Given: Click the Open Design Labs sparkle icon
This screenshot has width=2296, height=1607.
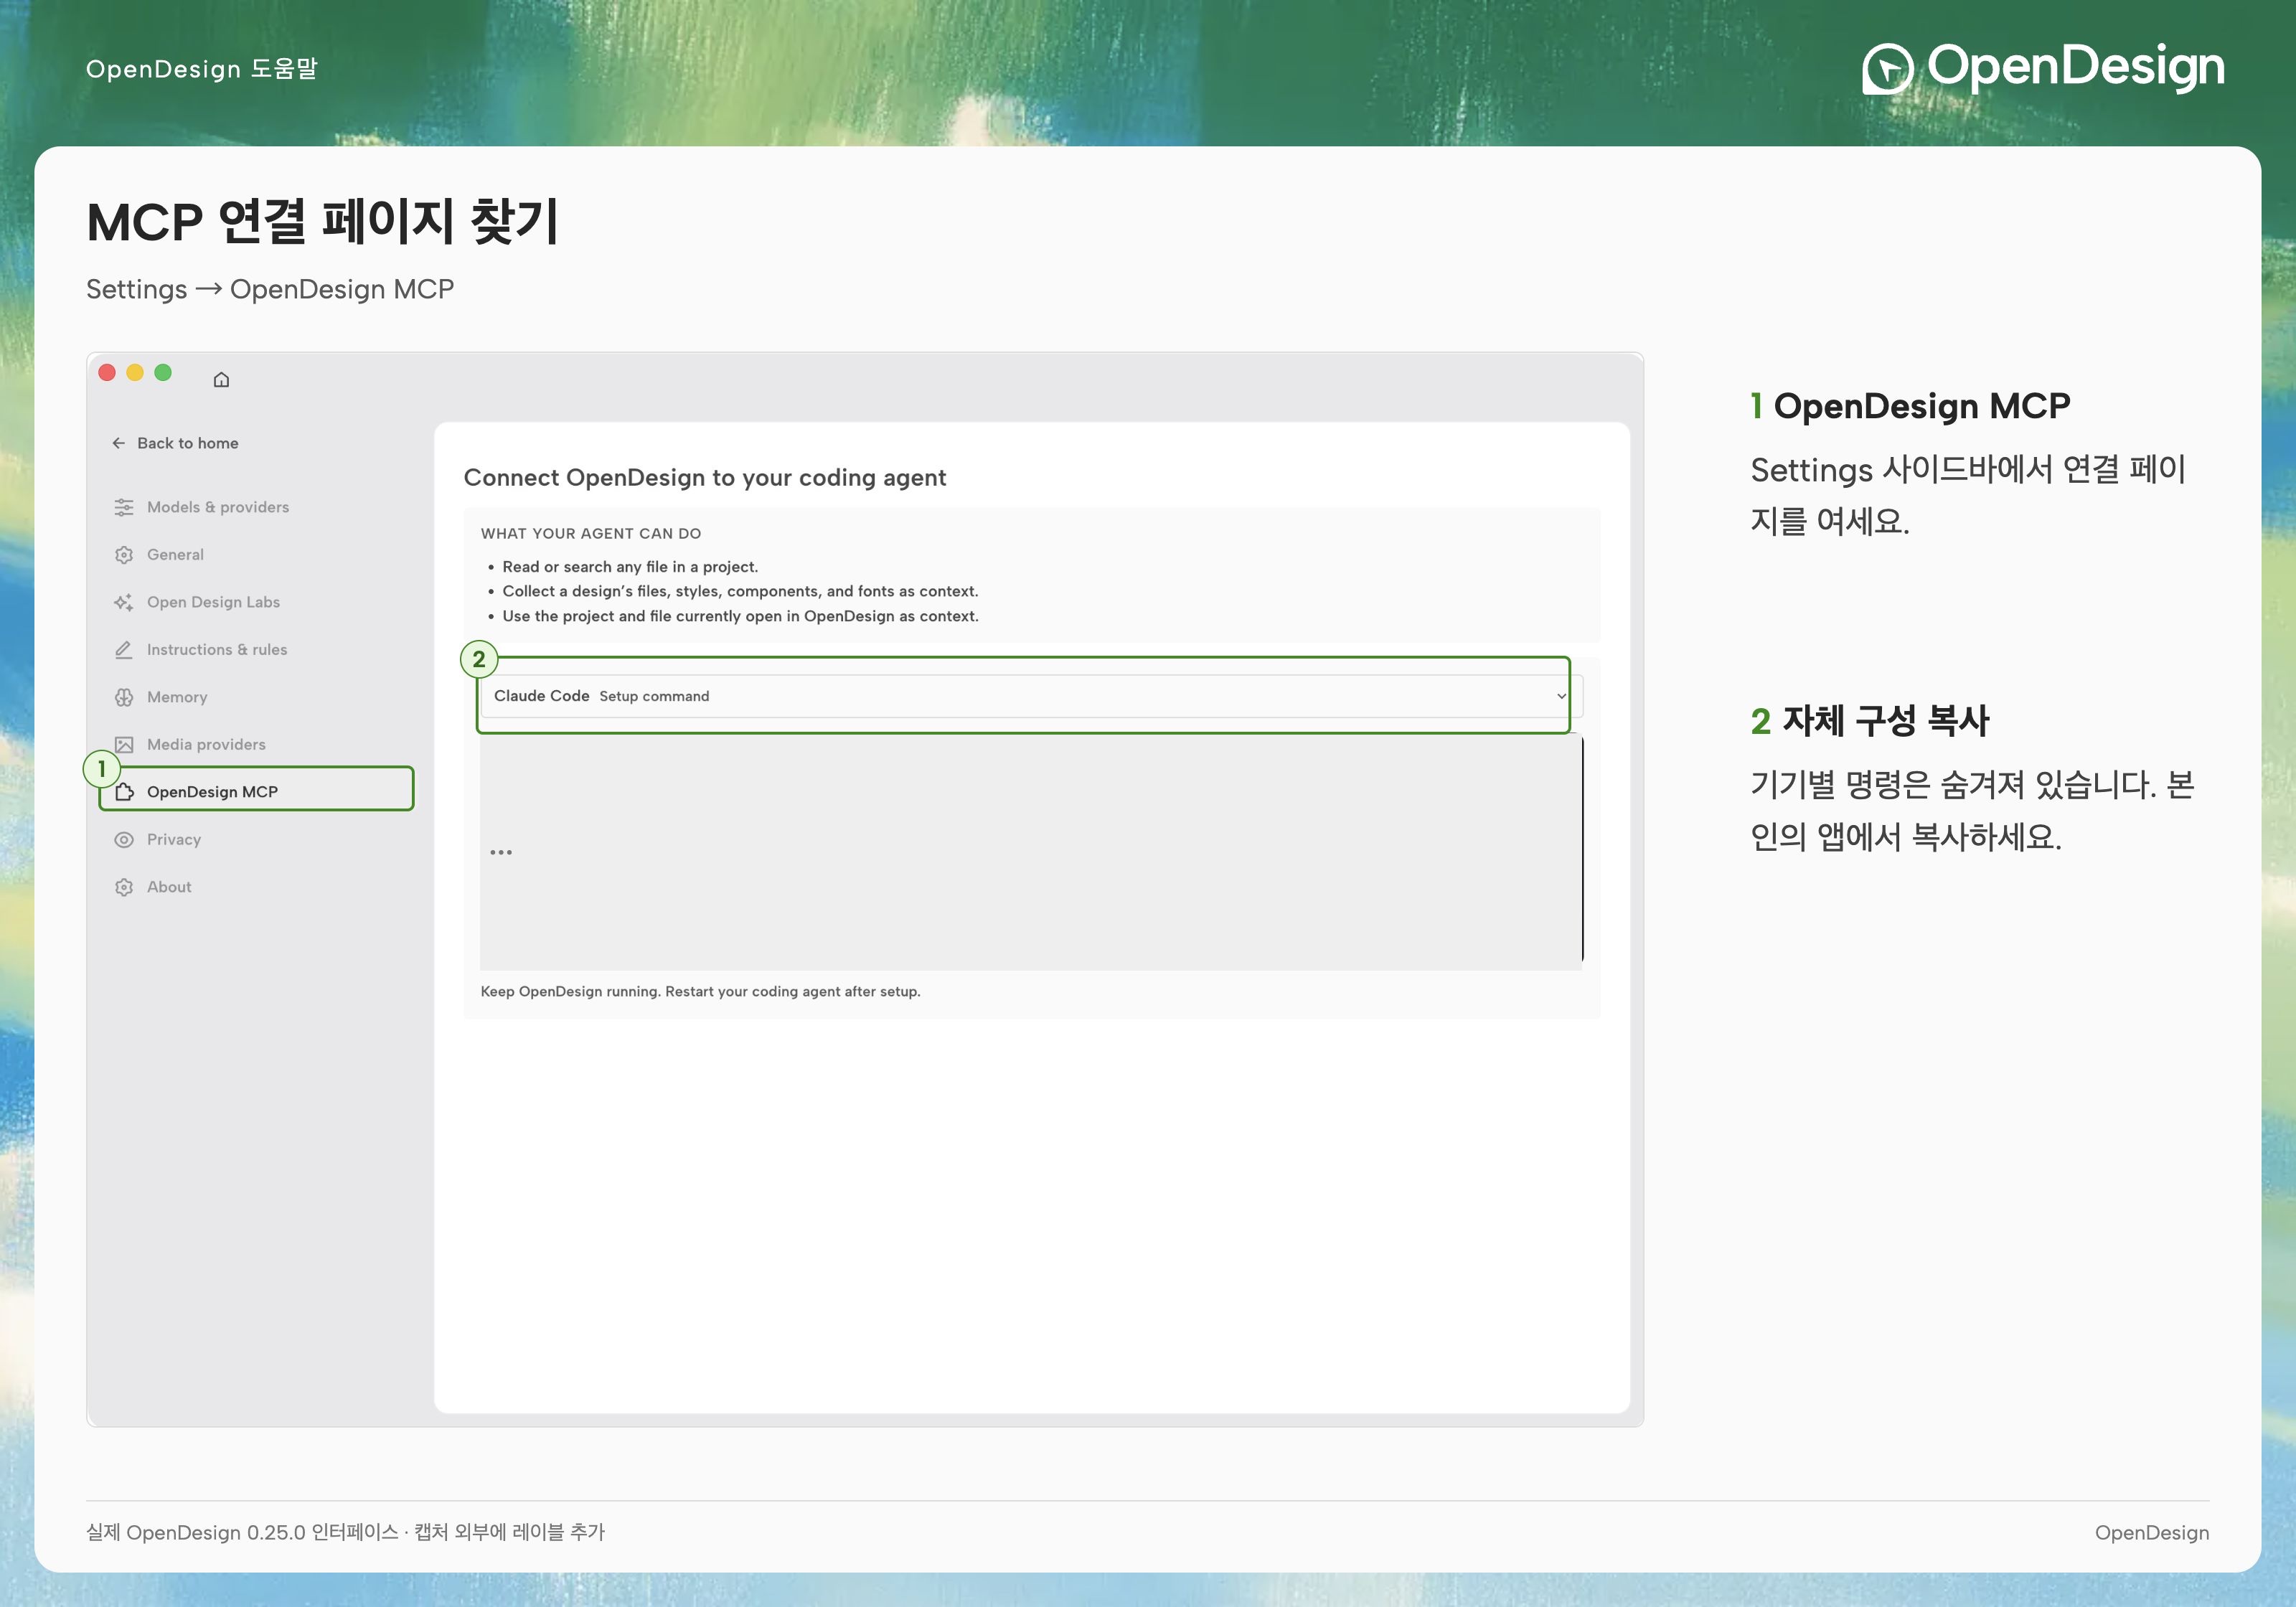Looking at the screenshot, I should [124, 602].
